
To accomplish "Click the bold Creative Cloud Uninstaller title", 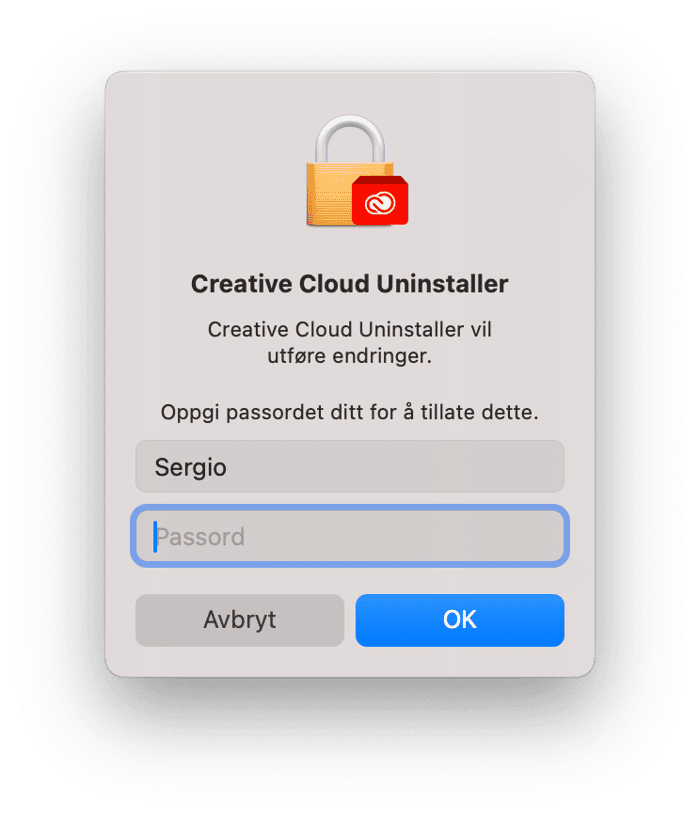I will coord(350,284).
